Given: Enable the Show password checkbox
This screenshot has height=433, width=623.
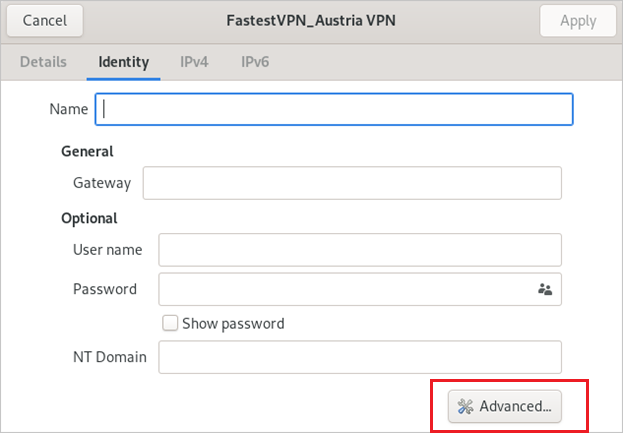Looking at the screenshot, I should [x=170, y=323].
